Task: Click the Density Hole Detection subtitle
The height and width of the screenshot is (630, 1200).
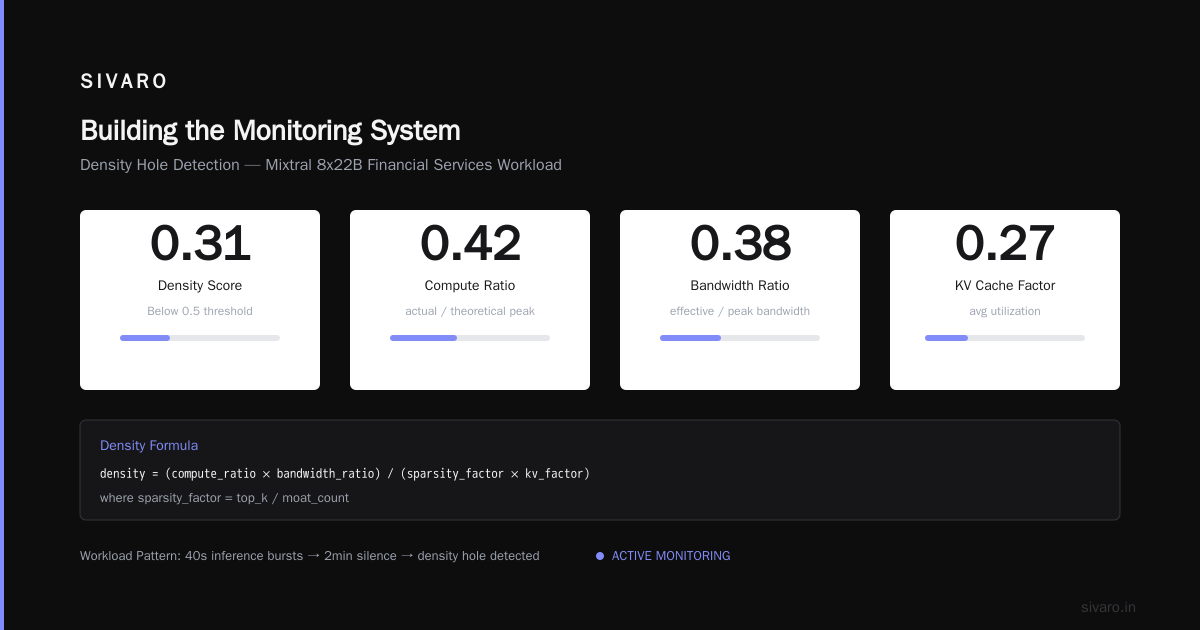Action: click(x=321, y=165)
